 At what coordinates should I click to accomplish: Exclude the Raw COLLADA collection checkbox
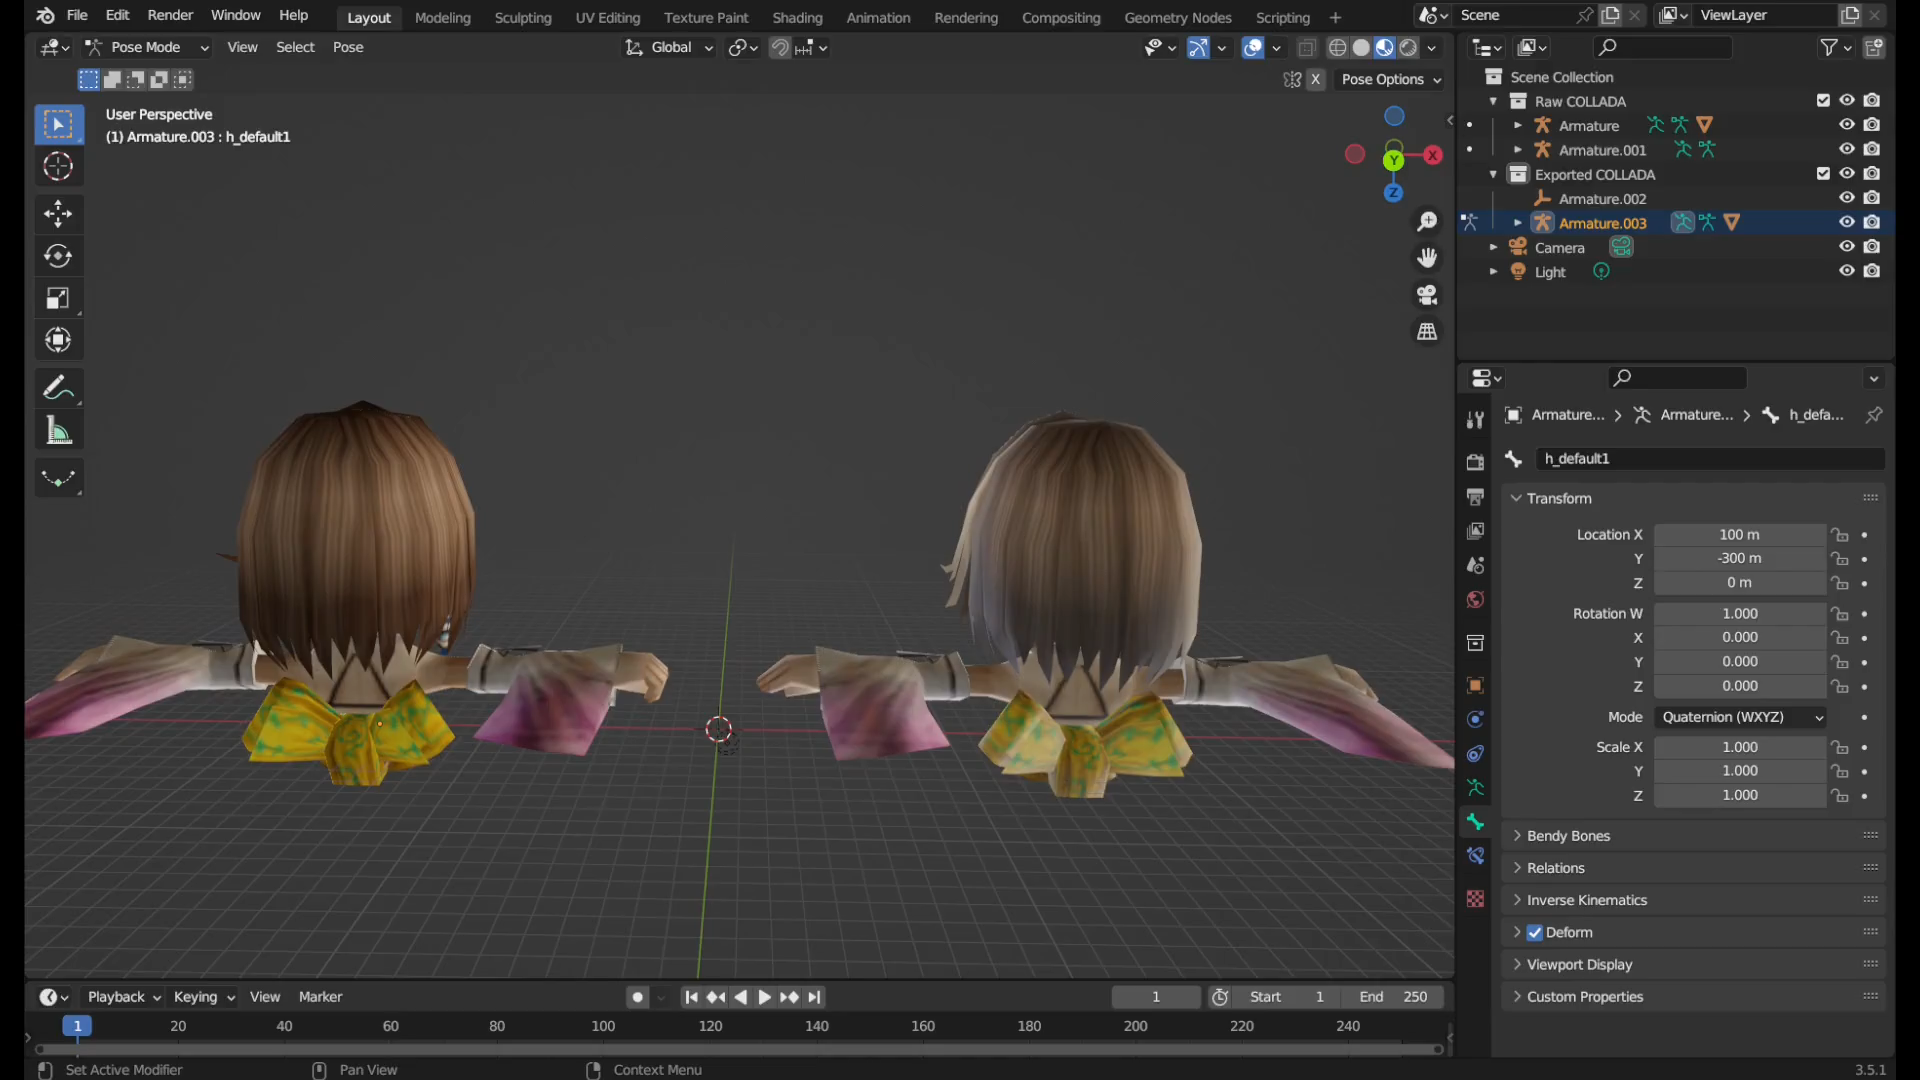point(1823,101)
